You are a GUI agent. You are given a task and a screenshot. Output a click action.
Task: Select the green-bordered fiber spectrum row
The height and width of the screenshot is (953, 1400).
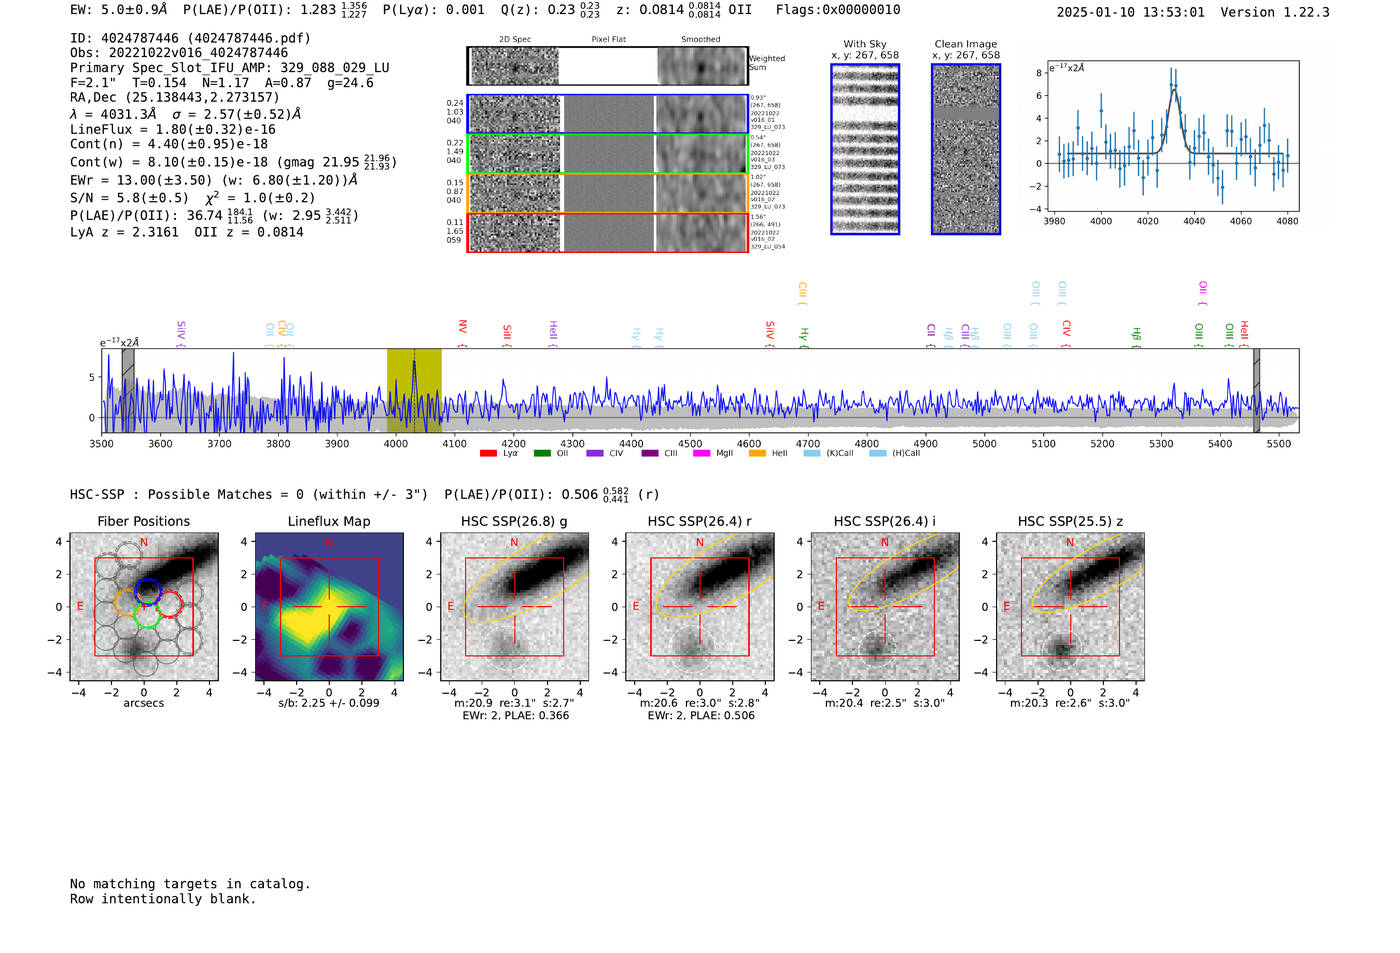coord(607,154)
